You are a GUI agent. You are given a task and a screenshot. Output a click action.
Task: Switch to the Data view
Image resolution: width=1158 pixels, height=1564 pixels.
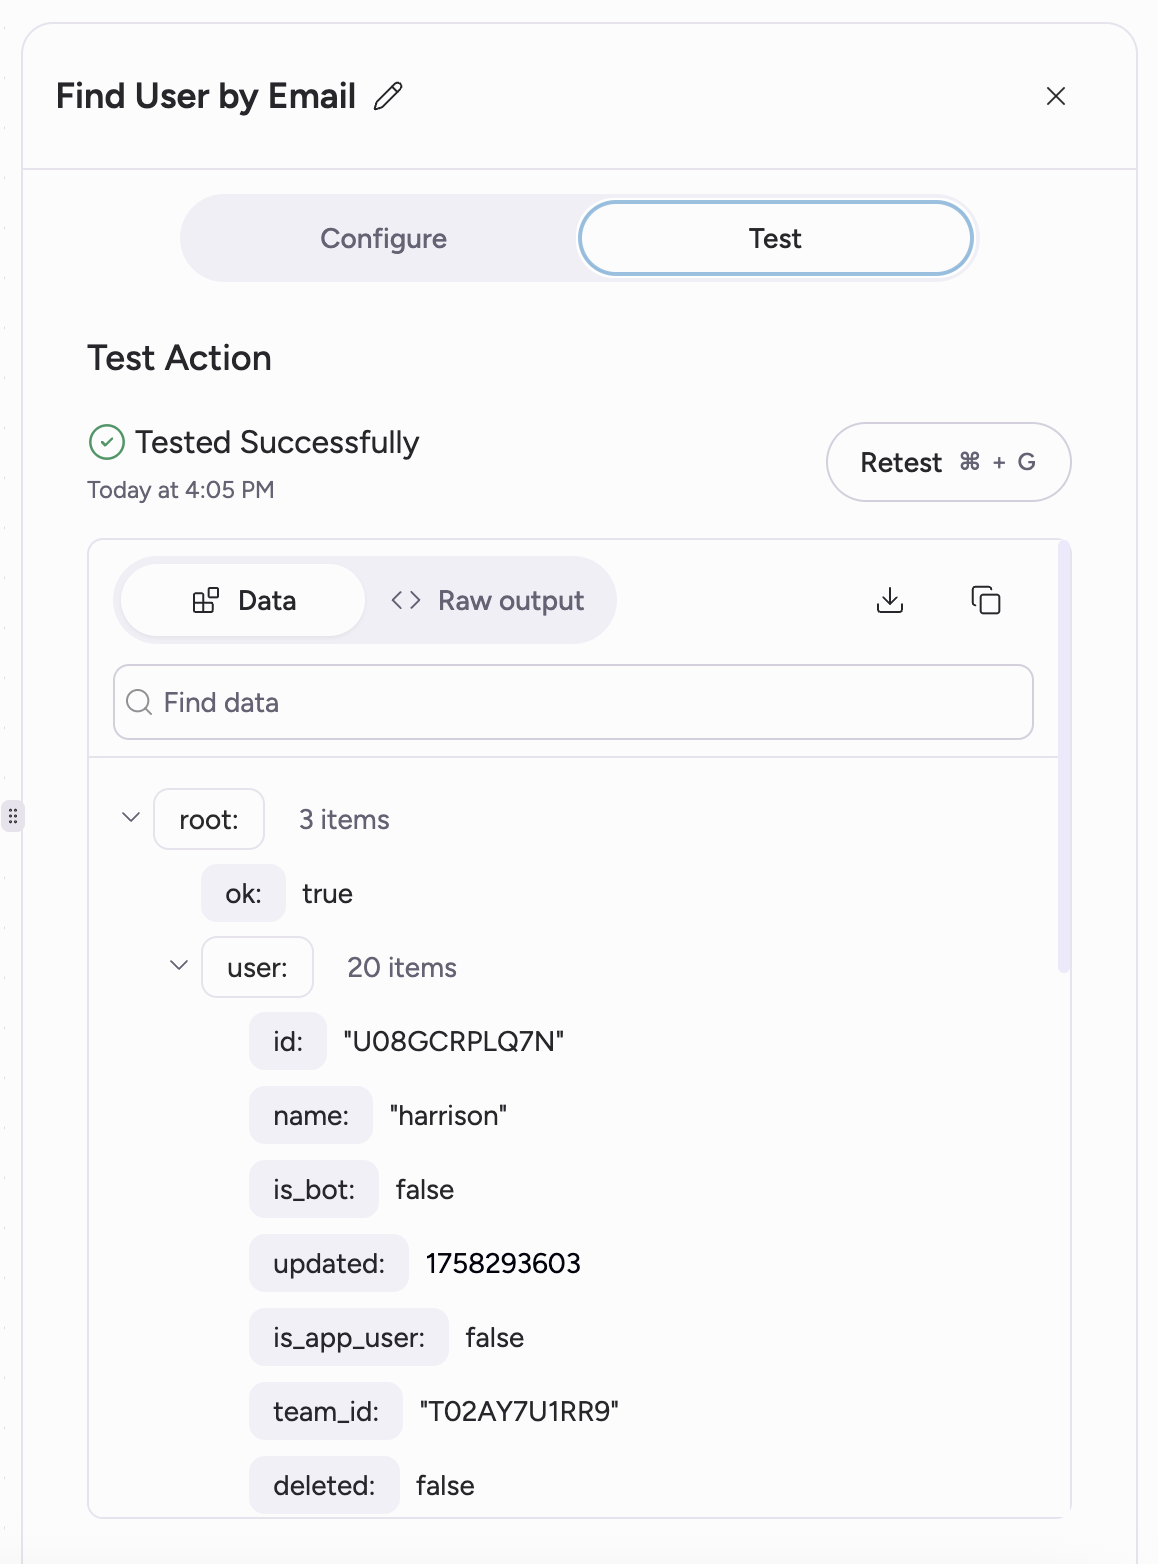coord(244,601)
